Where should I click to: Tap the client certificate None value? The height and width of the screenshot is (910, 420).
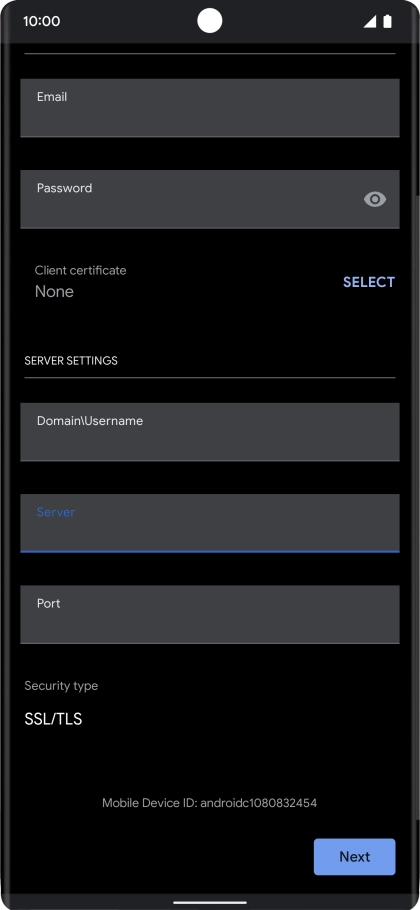pyautogui.click(x=54, y=291)
